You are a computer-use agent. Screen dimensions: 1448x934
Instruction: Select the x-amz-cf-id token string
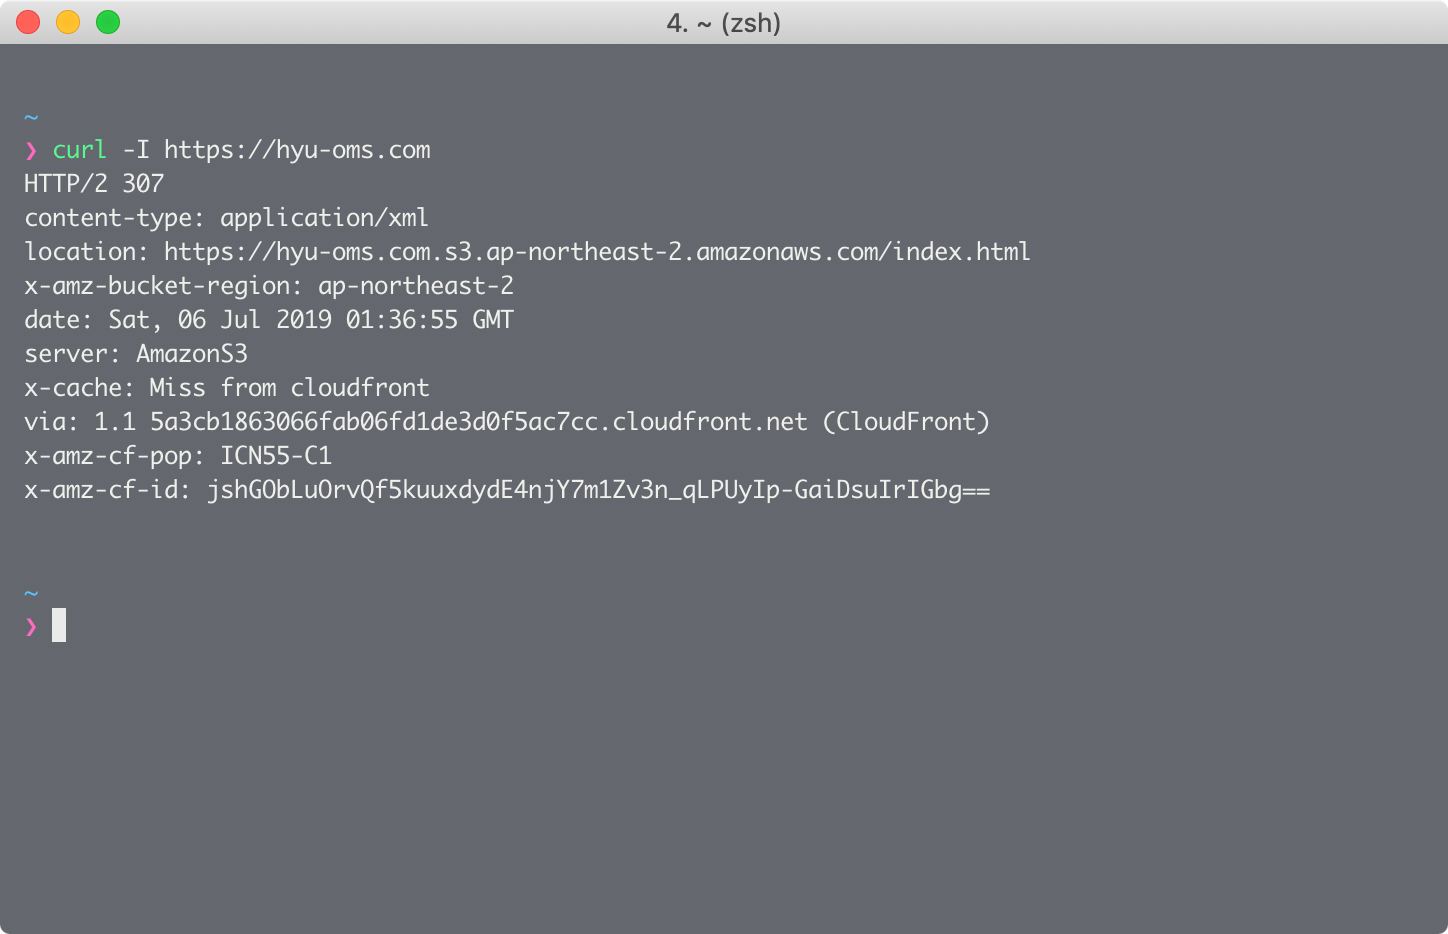[598, 490]
